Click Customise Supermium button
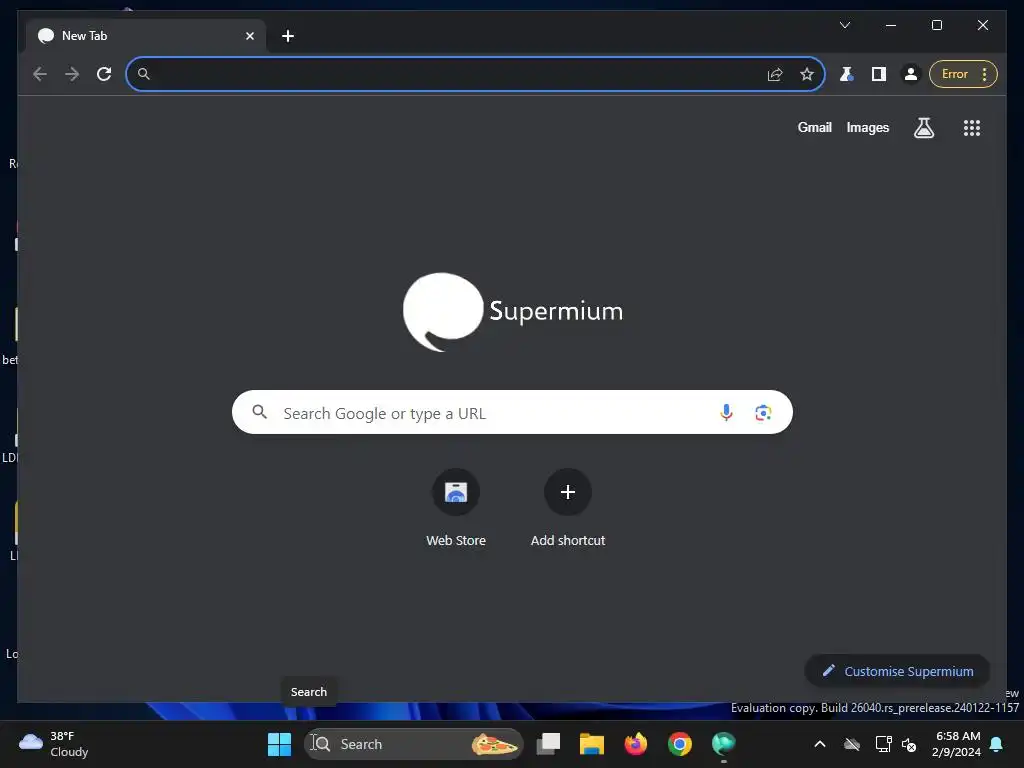1024x768 pixels. [897, 671]
